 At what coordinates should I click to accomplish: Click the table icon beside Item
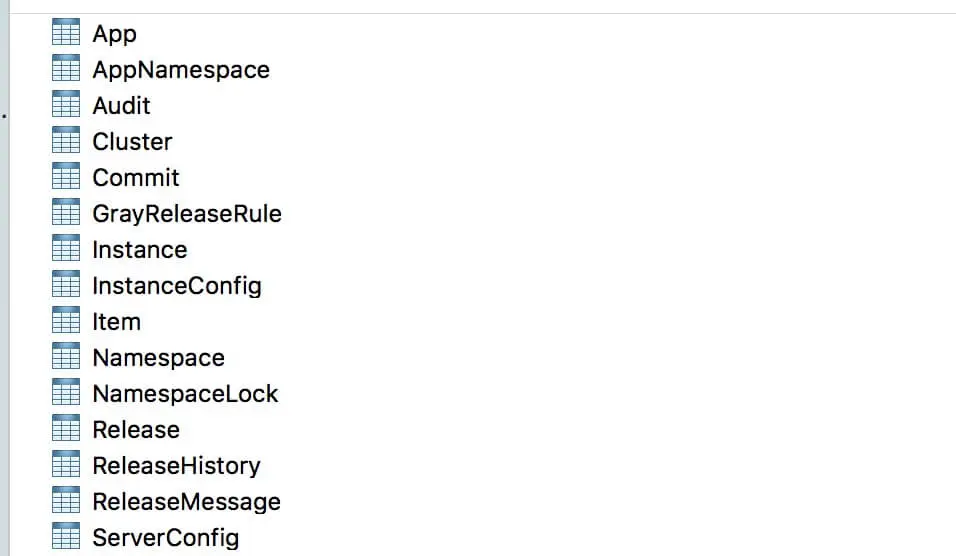point(65,321)
